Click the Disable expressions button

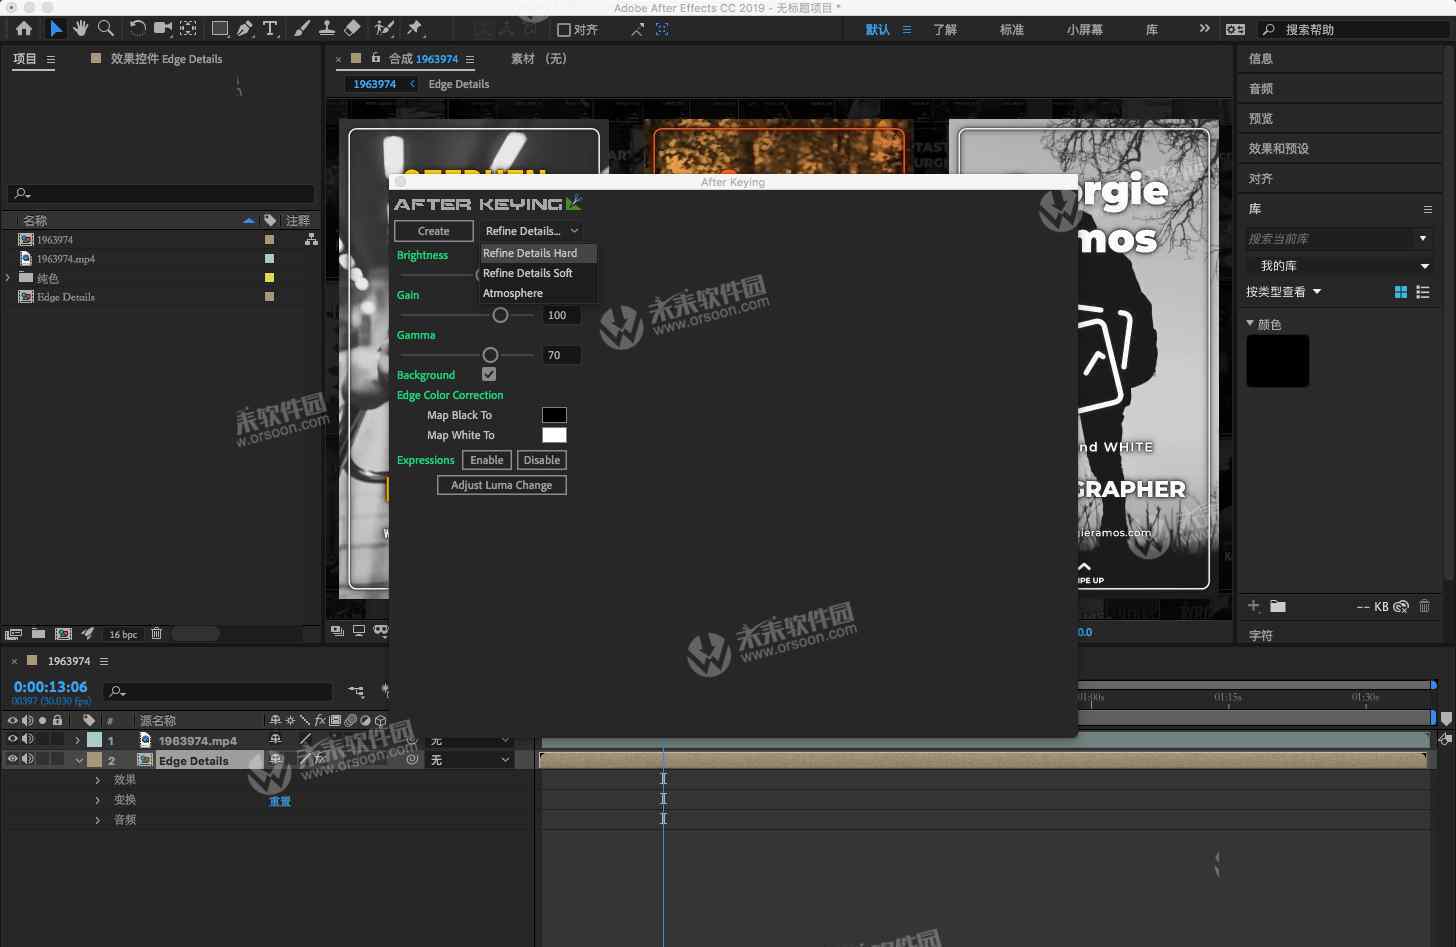542,460
